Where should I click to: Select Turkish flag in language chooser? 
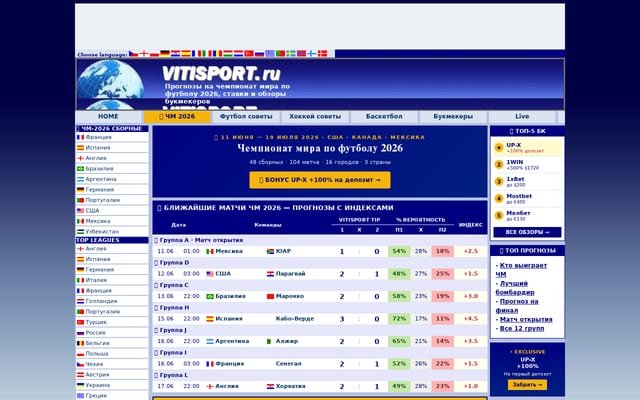click(249, 53)
